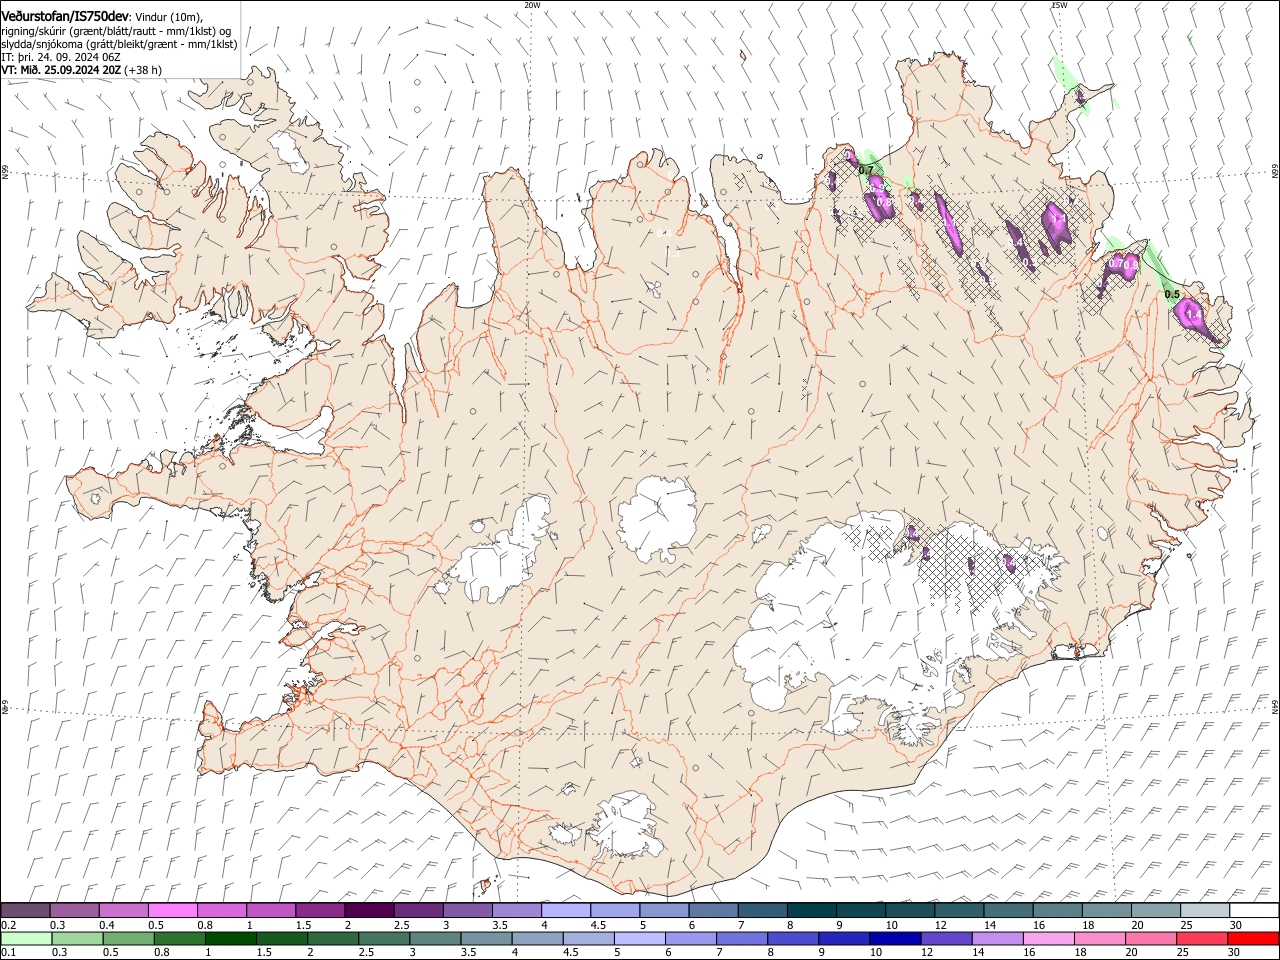Screen dimensions: 1280x960
Task: Select the bright pink 0.5 swatch in the top legend row
Action: 172,911
